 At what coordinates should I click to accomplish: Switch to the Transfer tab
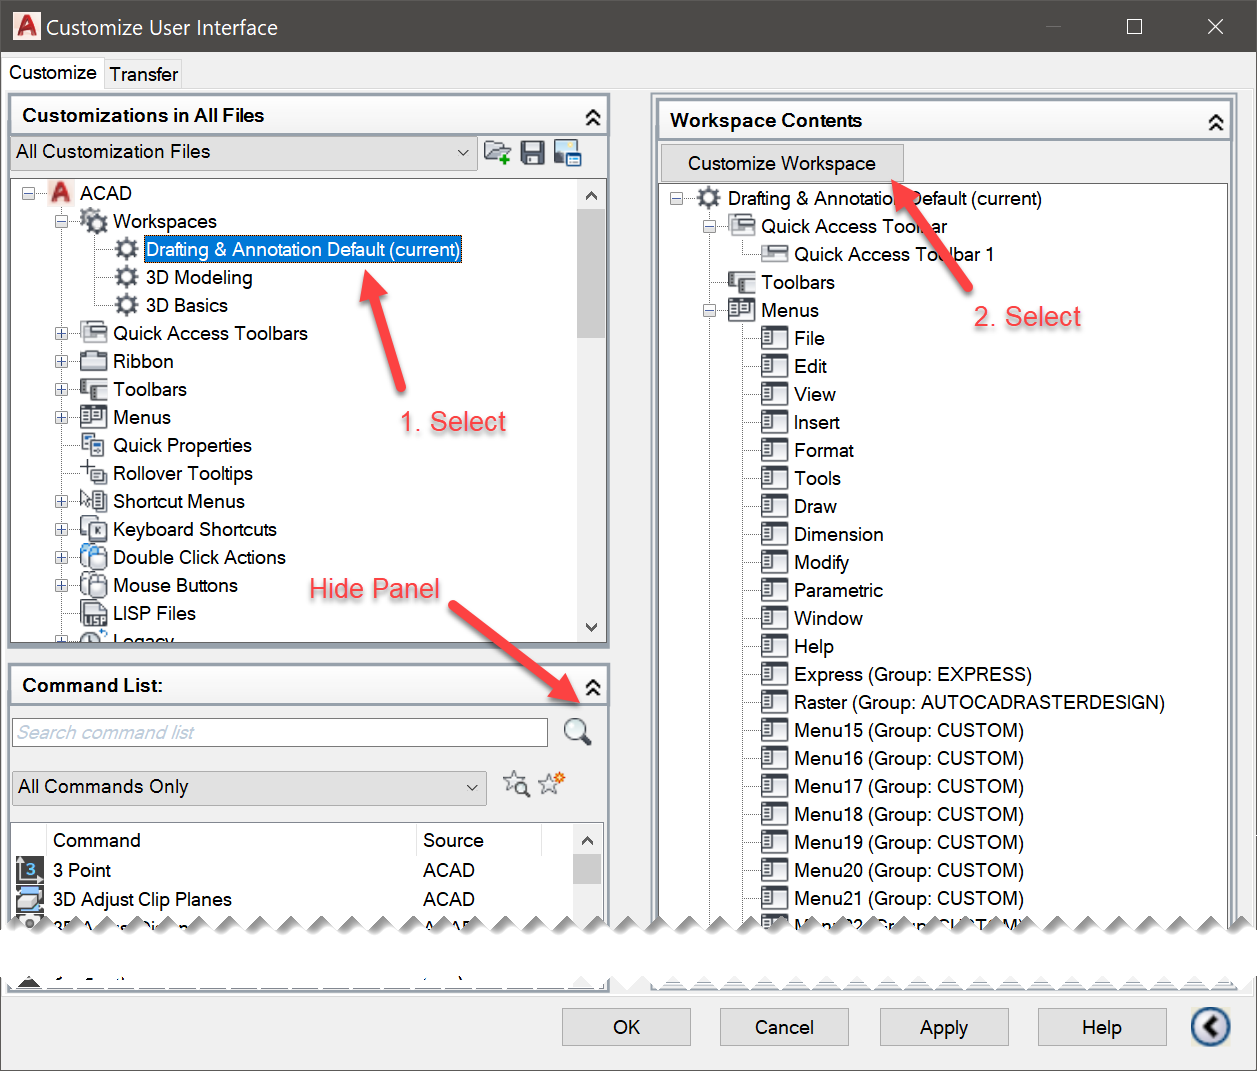[x=143, y=73]
